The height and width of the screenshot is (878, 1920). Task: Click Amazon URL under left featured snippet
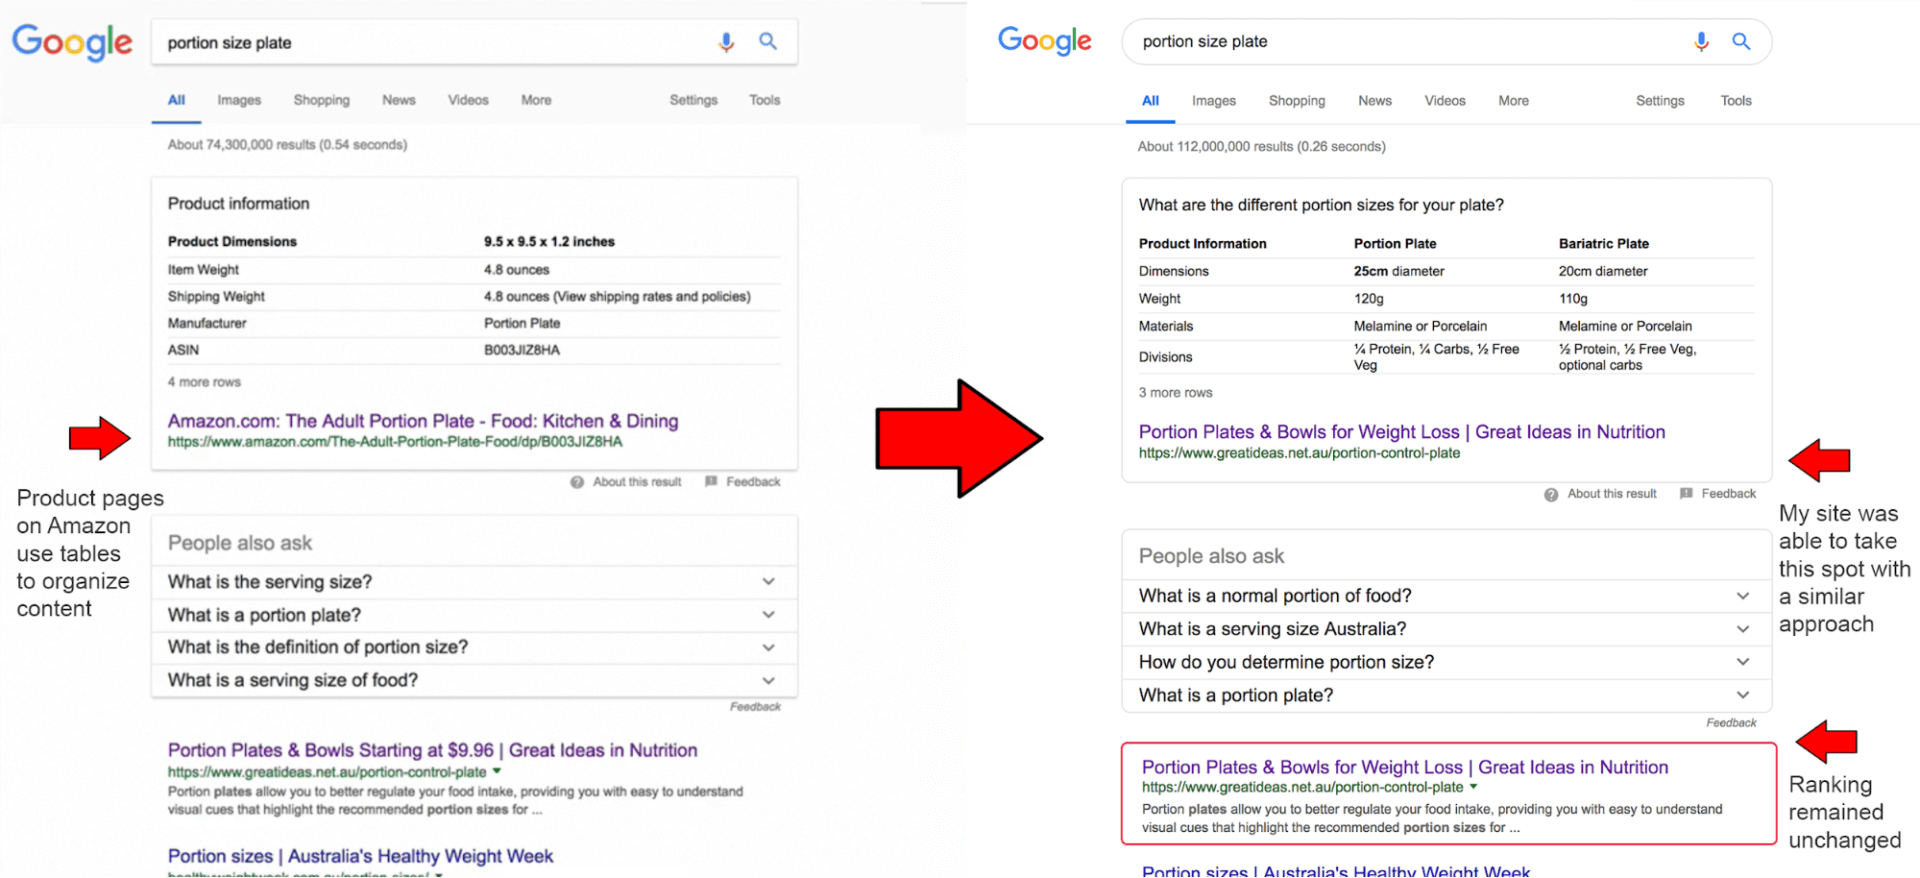point(394,442)
